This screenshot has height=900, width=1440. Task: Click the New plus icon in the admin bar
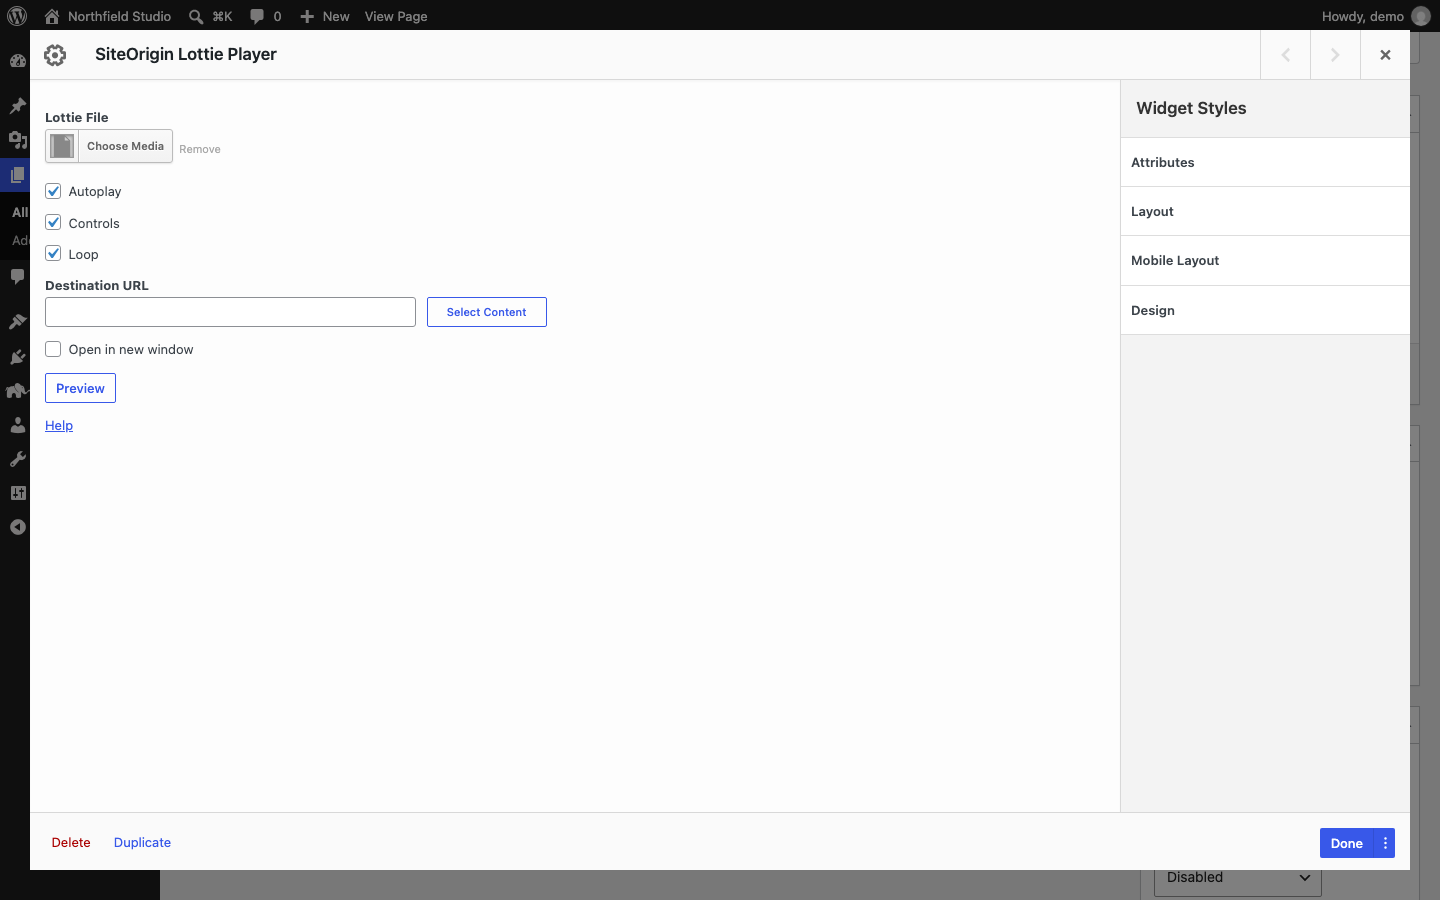tap(307, 16)
